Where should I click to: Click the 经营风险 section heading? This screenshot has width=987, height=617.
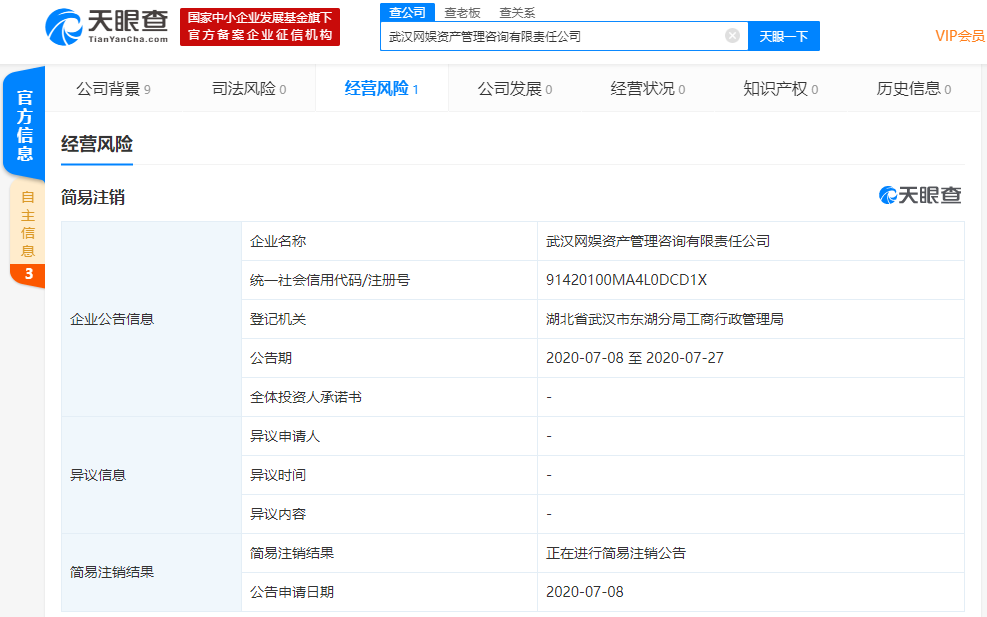(x=97, y=144)
